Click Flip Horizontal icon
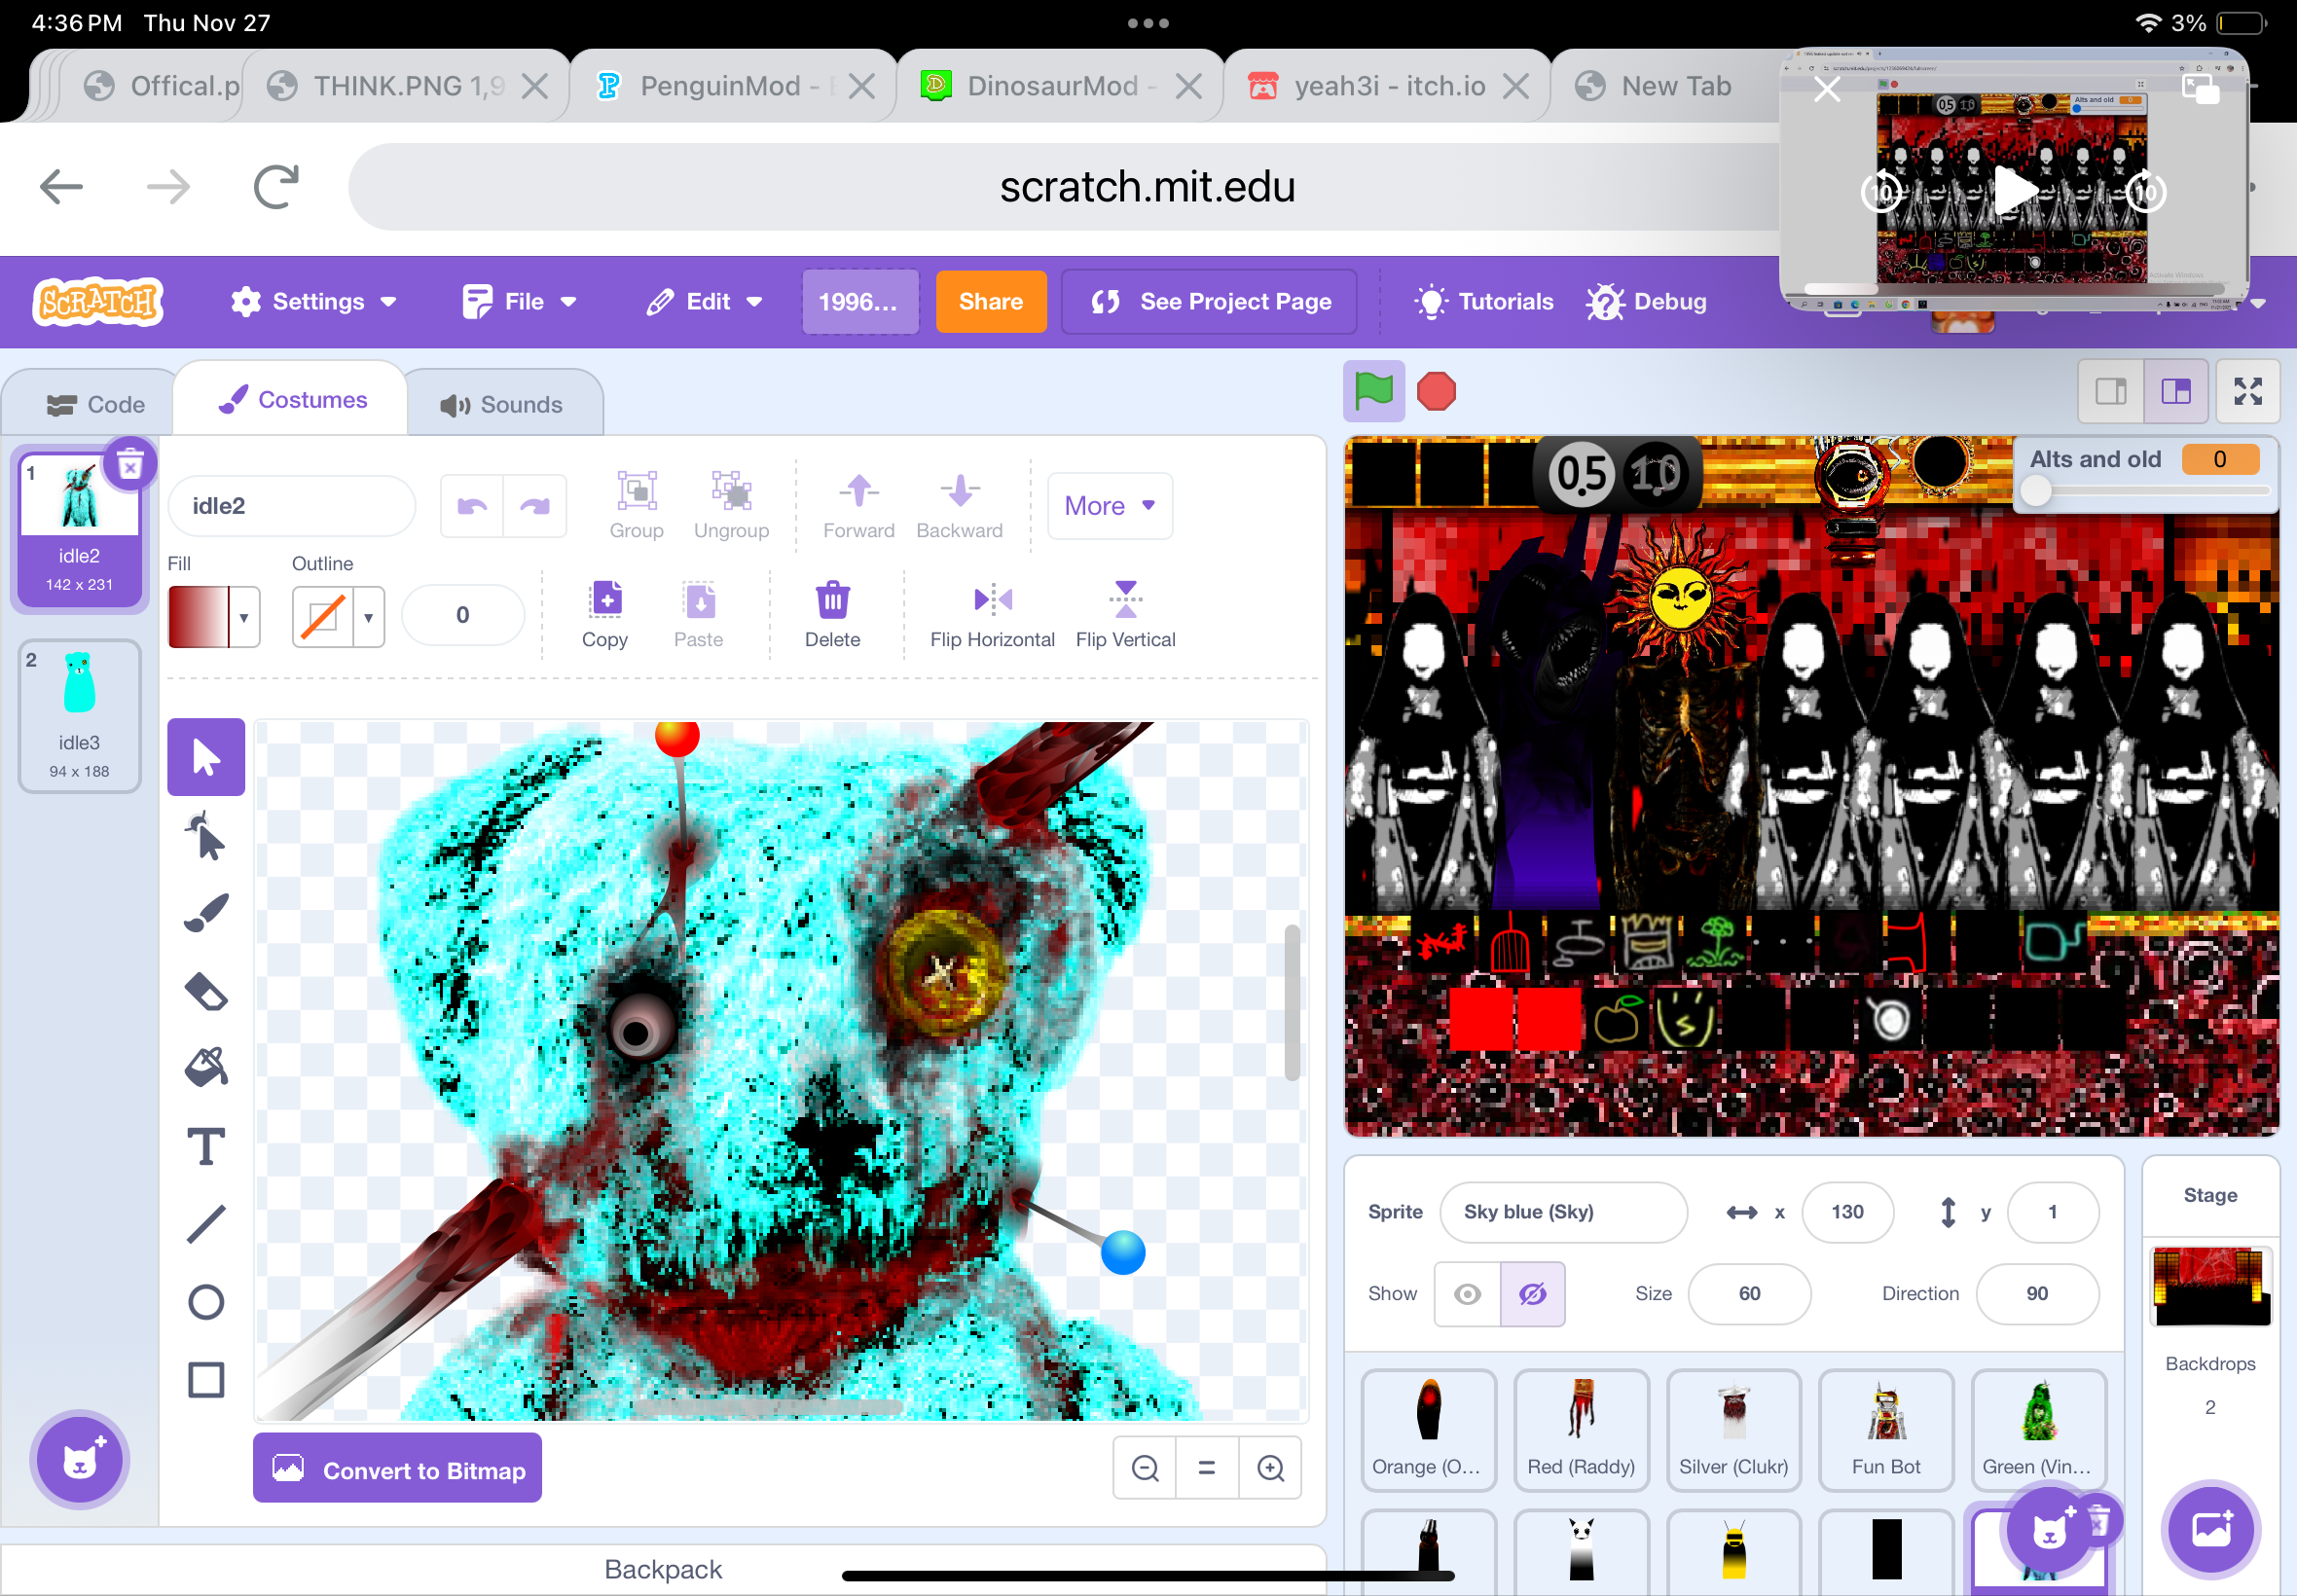The width and height of the screenshot is (2297, 1596). click(x=992, y=600)
